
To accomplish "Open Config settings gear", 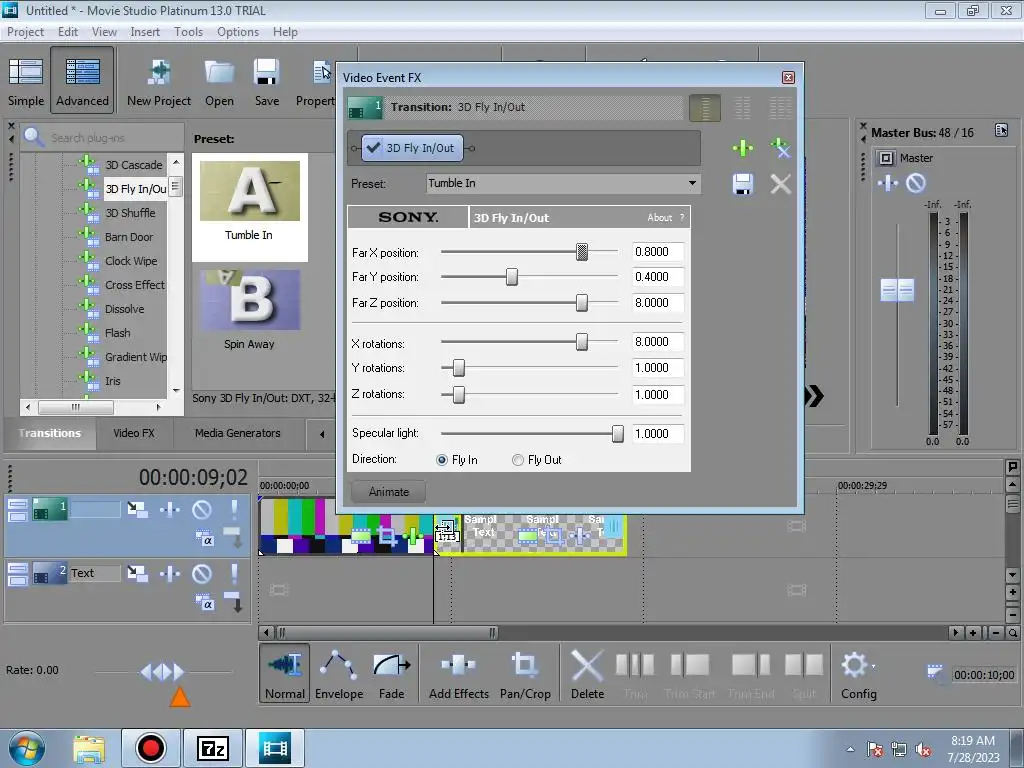I will pos(858,674).
